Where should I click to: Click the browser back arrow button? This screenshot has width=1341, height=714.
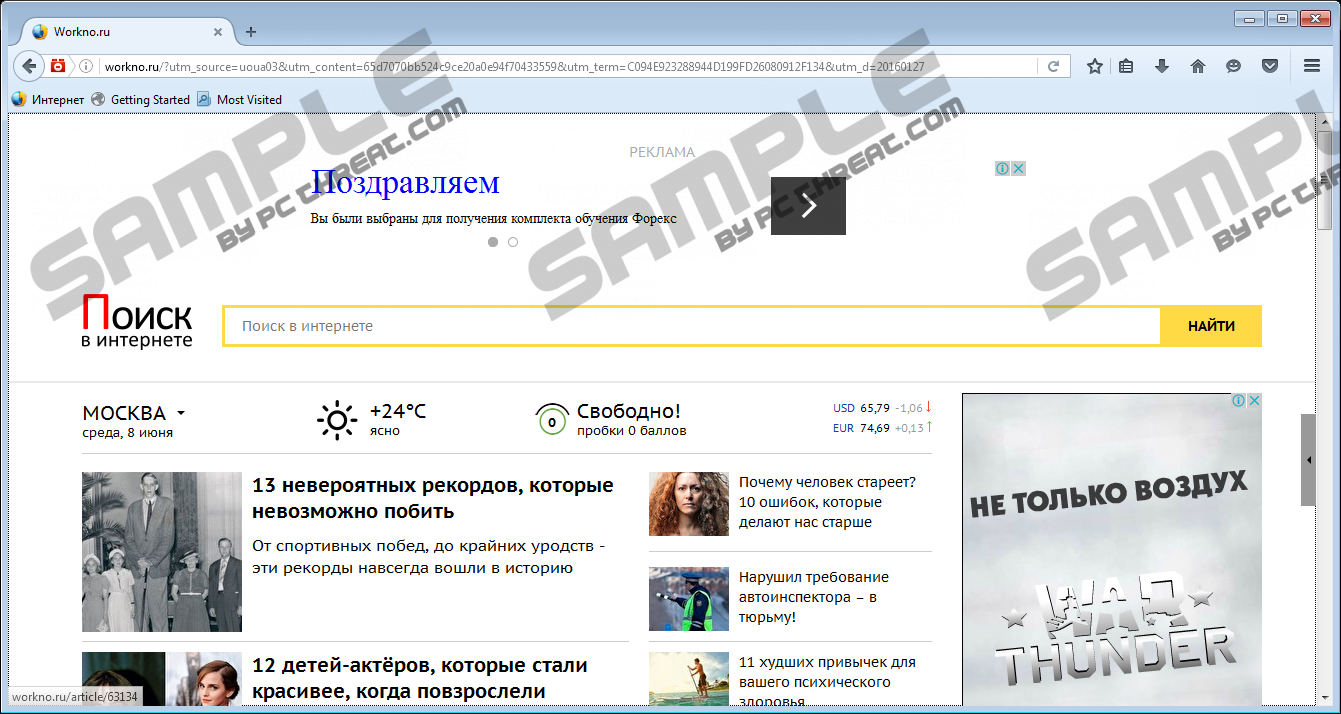pyautogui.click(x=27, y=66)
